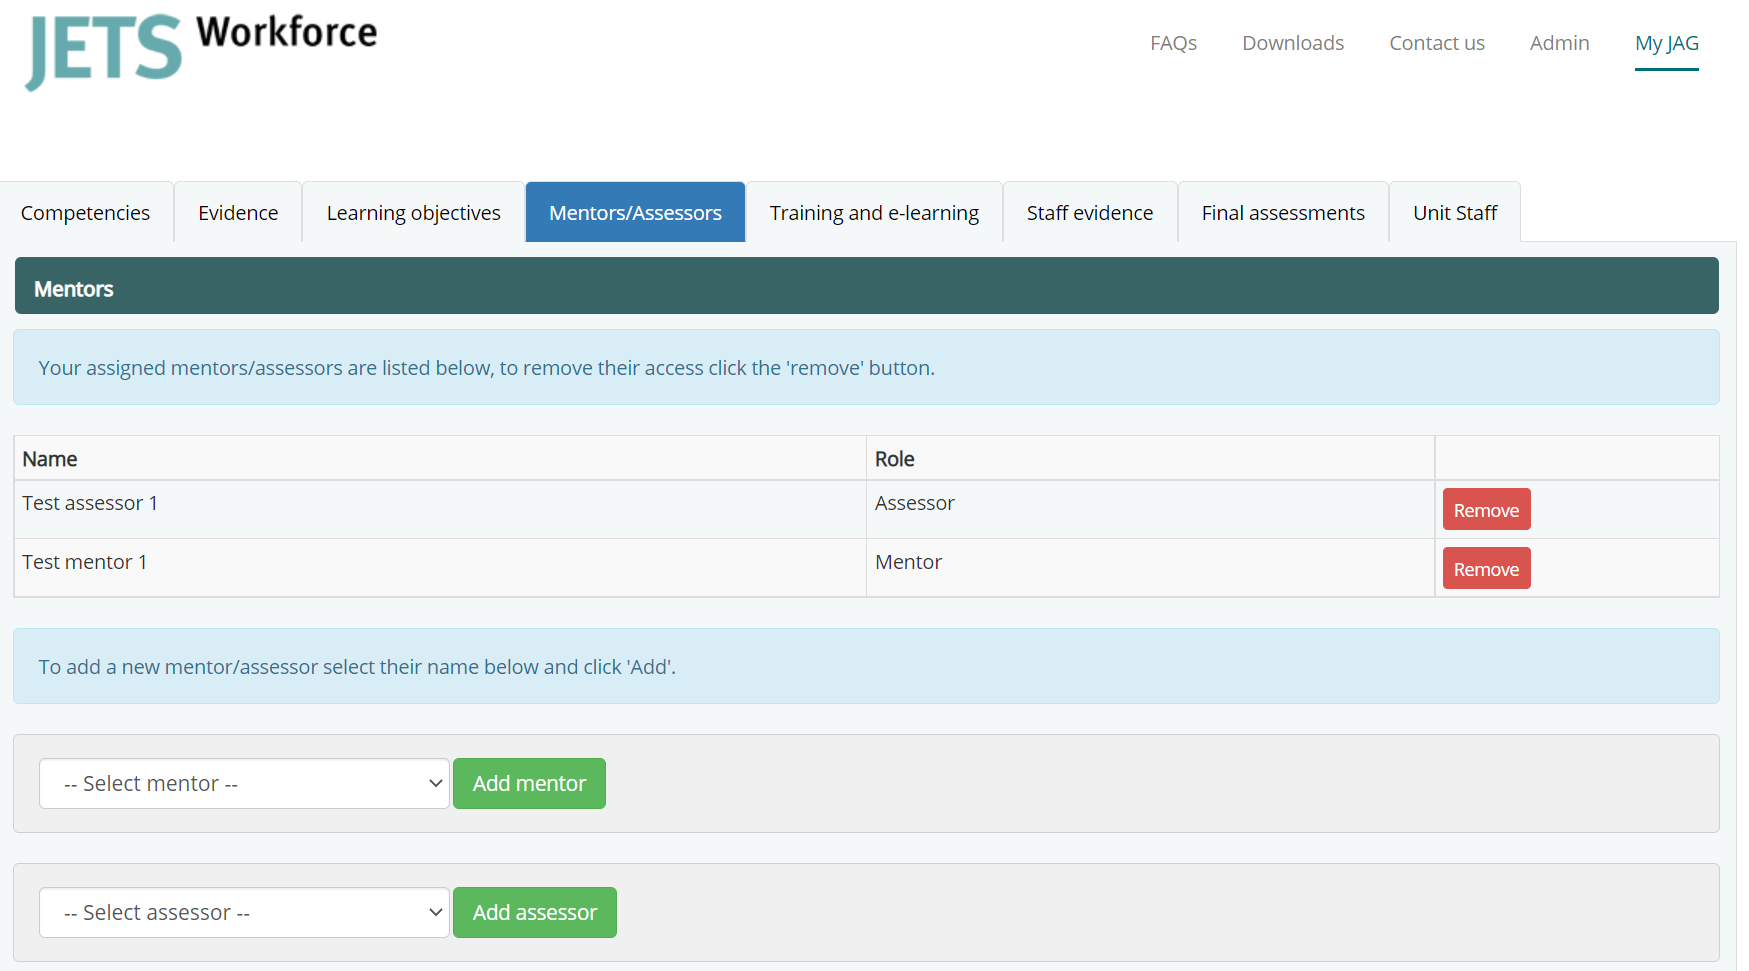This screenshot has width=1749, height=971.
Task: Remove Test mentor 1 access
Action: point(1486,569)
